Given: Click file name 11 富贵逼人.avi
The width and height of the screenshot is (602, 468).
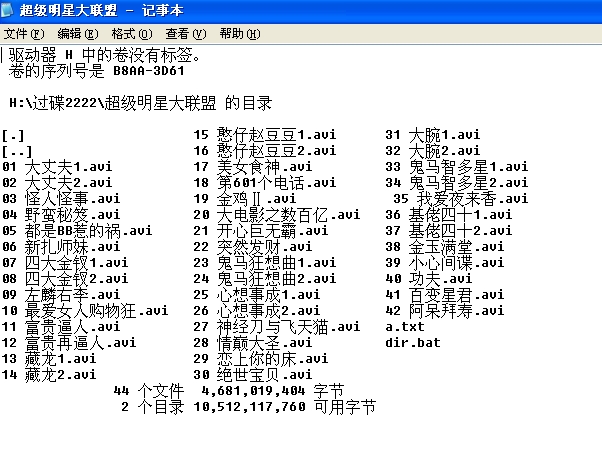Looking at the screenshot, I should point(61,327).
